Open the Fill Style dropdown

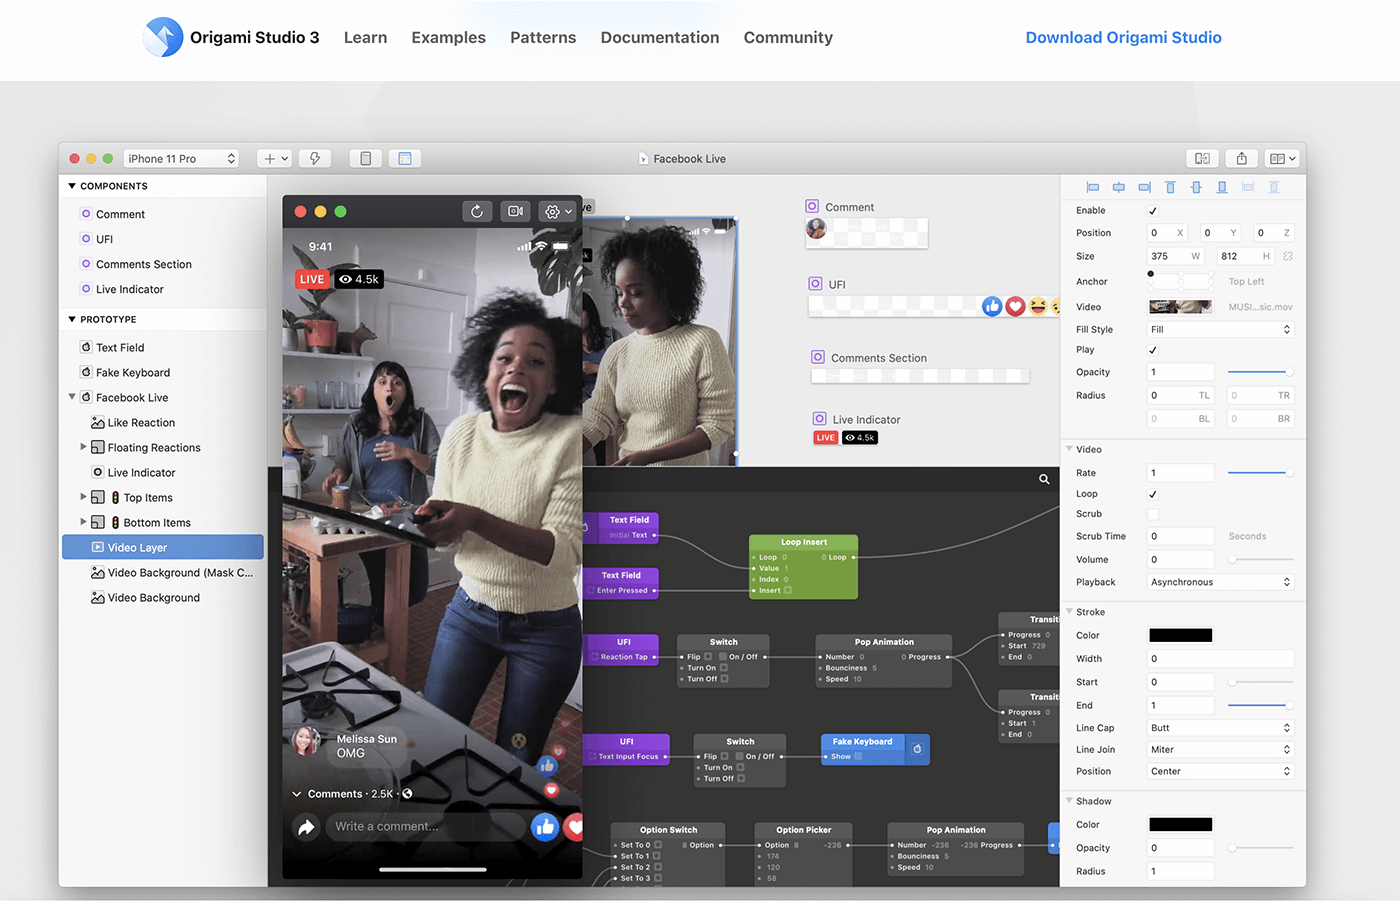1220,329
